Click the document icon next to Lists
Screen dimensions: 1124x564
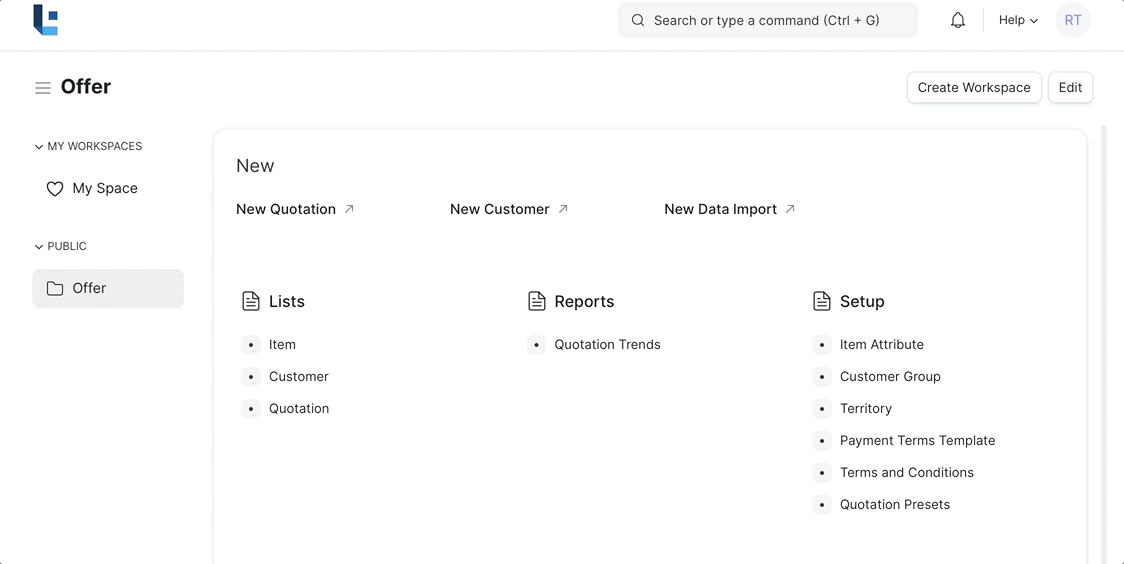pyautogui.click(x=251, y=301)
